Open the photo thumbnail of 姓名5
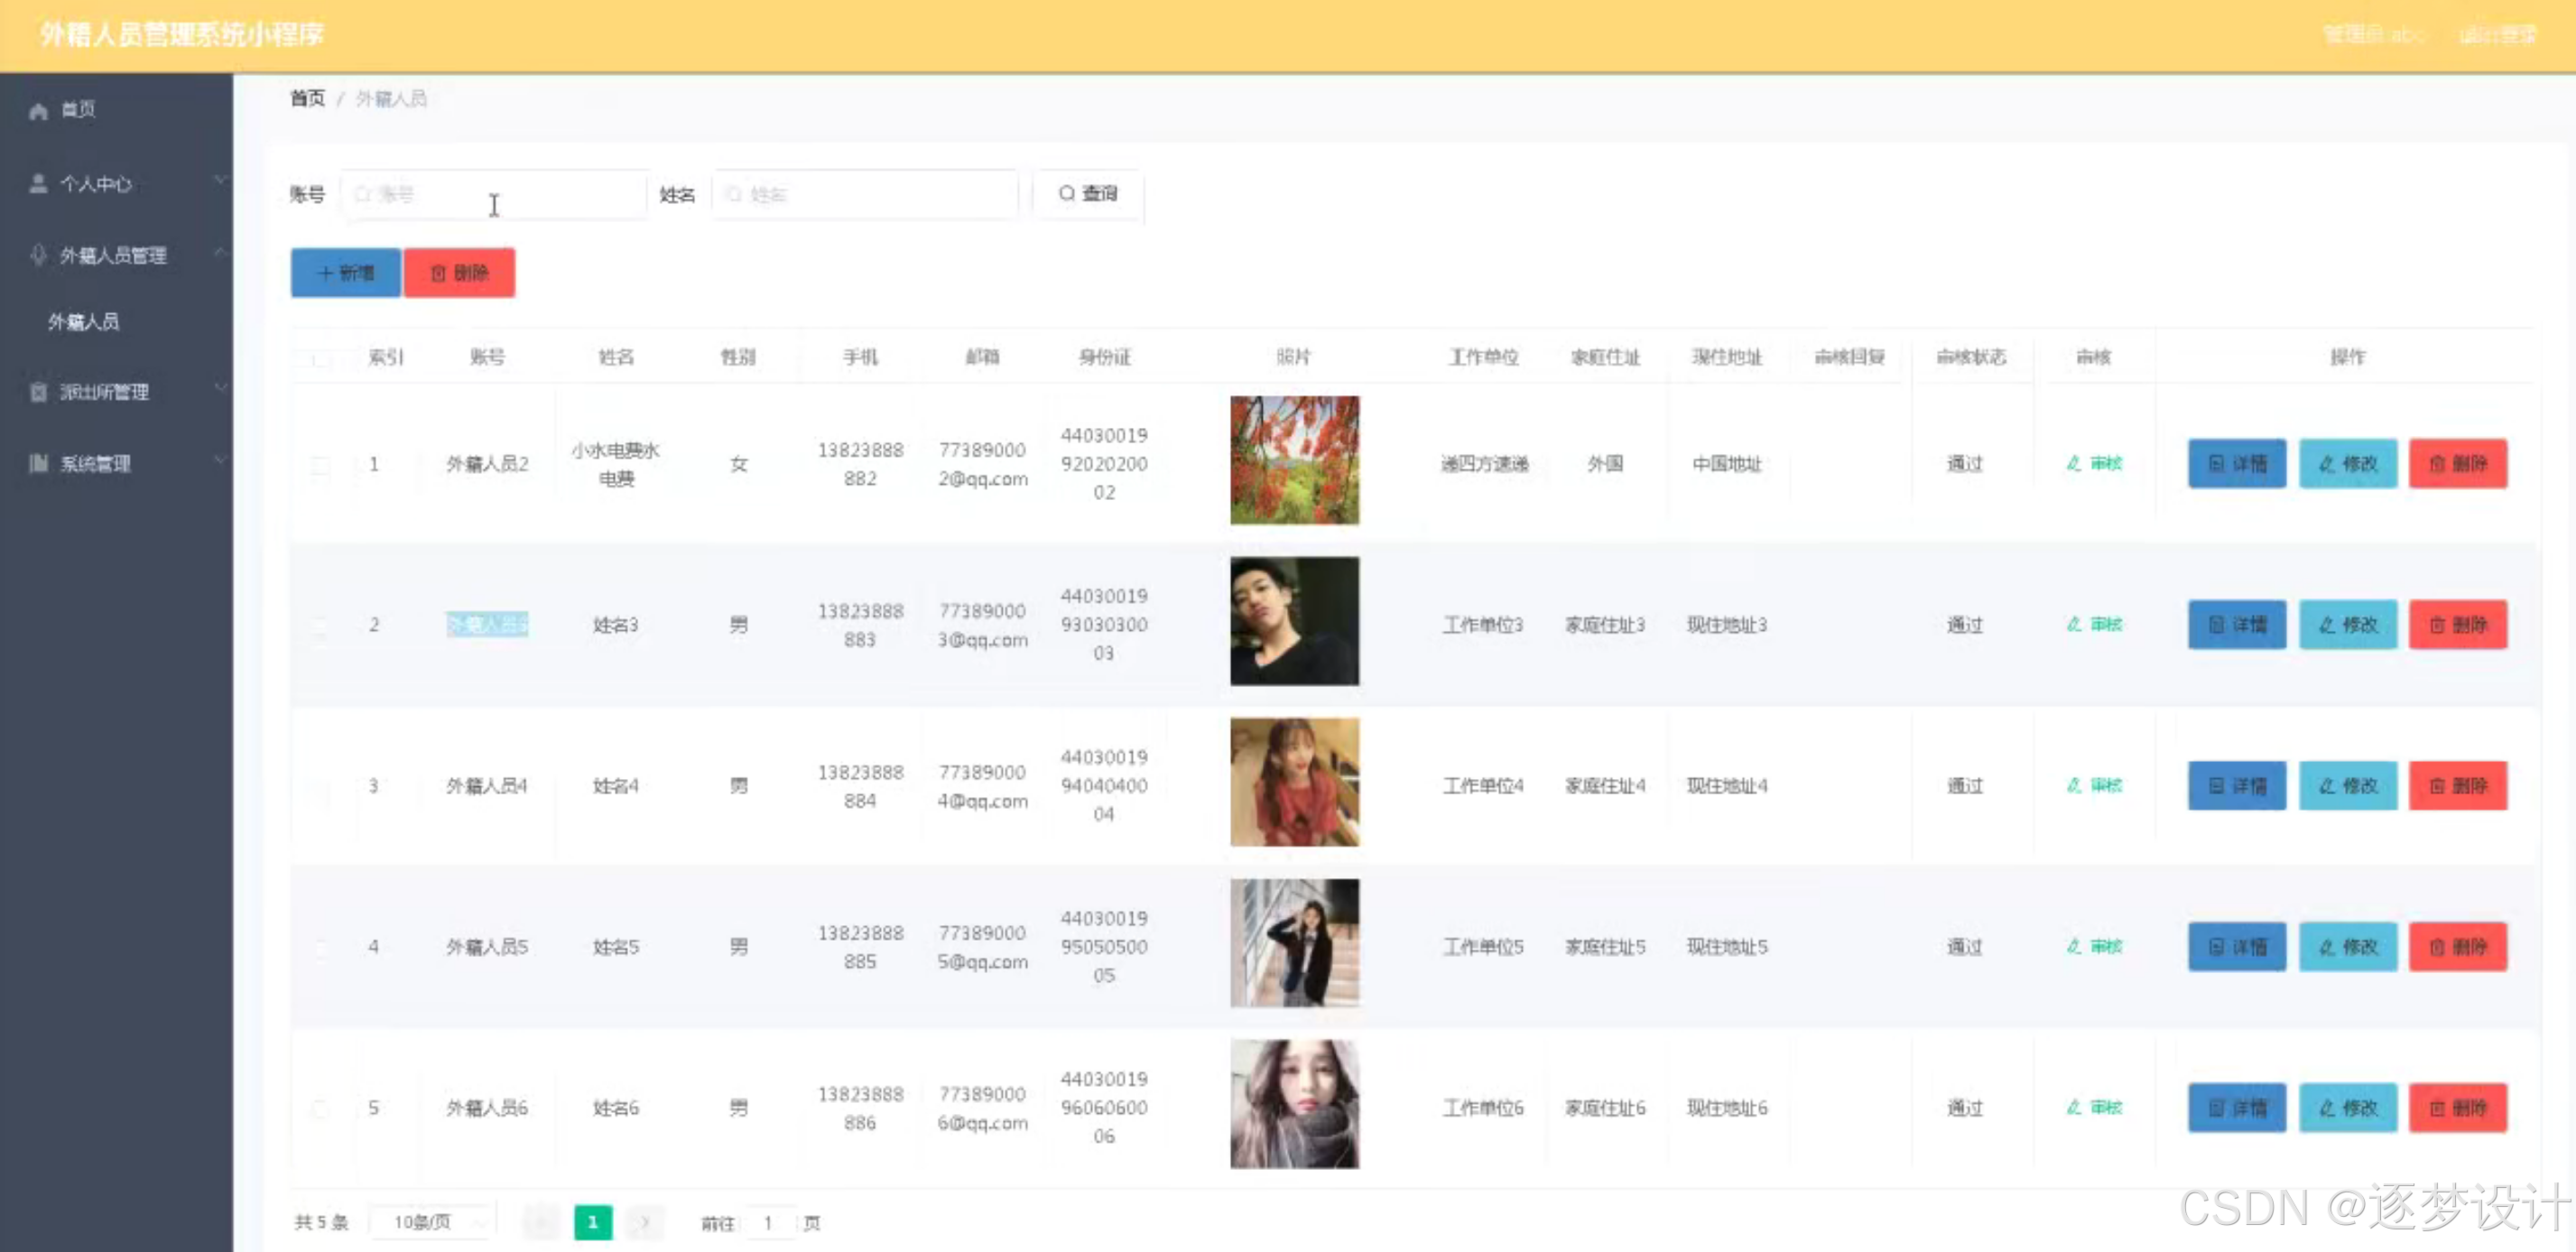The height and width of the screenshot is (1252, 2576). coord(1294,943)
